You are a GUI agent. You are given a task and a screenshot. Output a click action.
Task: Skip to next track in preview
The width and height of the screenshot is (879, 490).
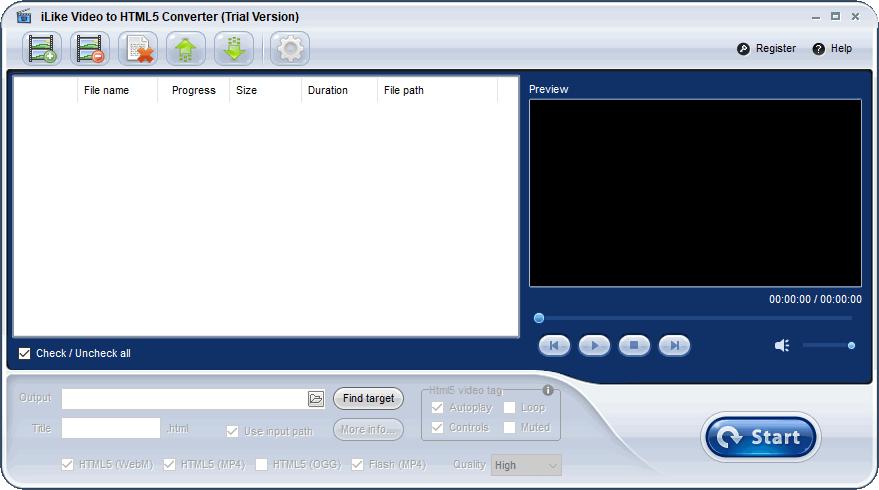[x=674, y=345]
